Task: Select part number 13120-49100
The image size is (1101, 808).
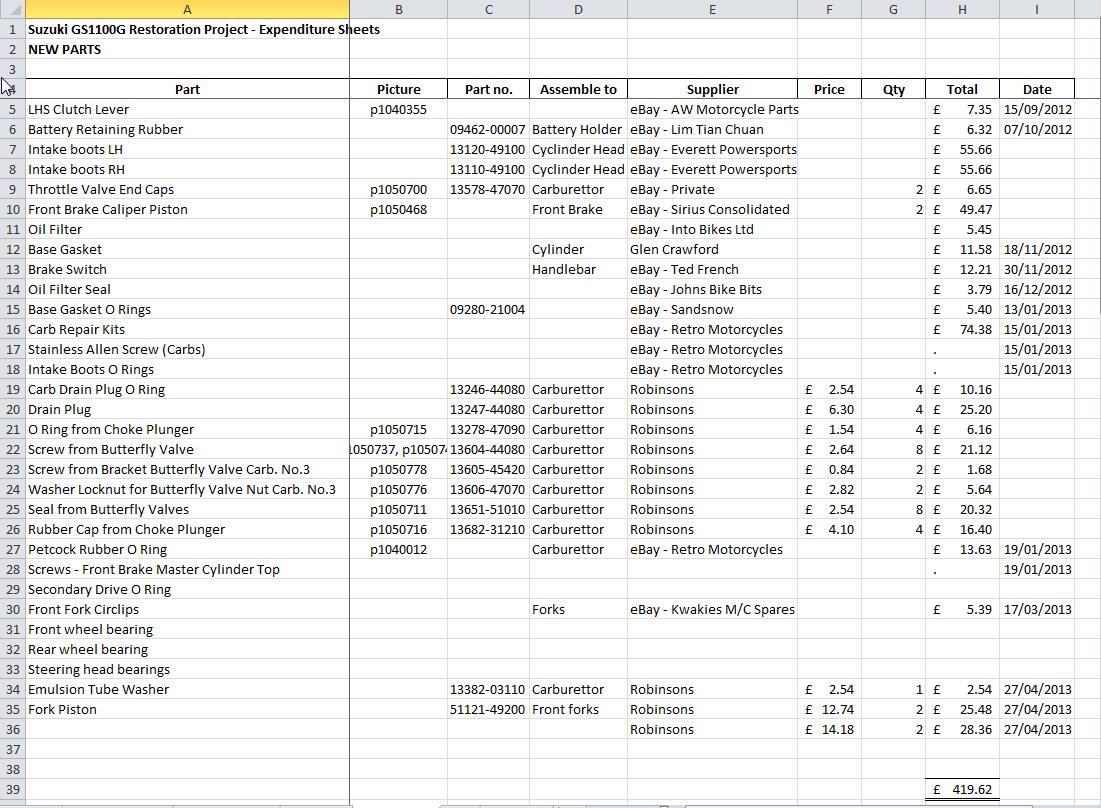Action: point(489,150)
